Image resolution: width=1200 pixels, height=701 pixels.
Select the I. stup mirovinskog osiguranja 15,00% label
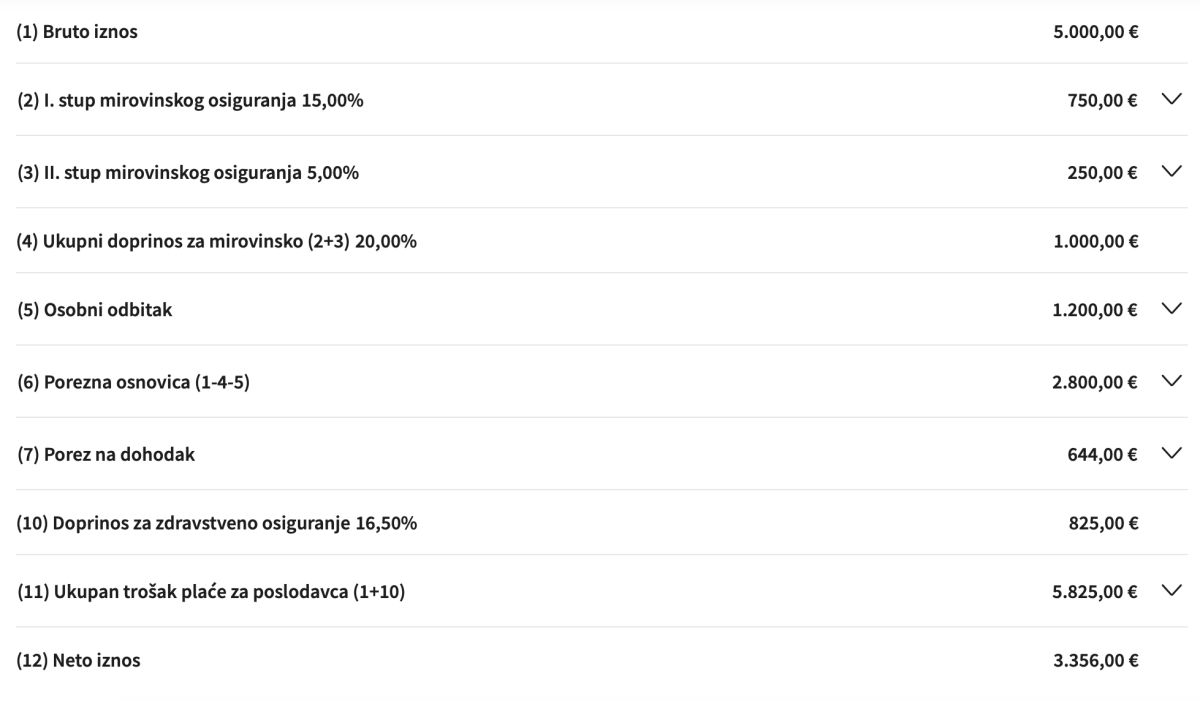(x=190, y=101)
